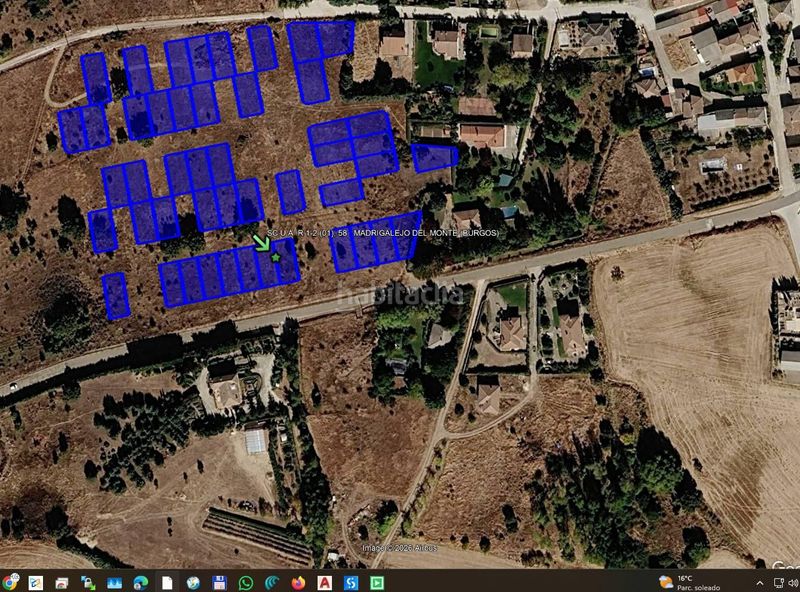Open the Earth globe taskbar icon
The height and width of the screenshot is (592, 800).
[193, 582]
